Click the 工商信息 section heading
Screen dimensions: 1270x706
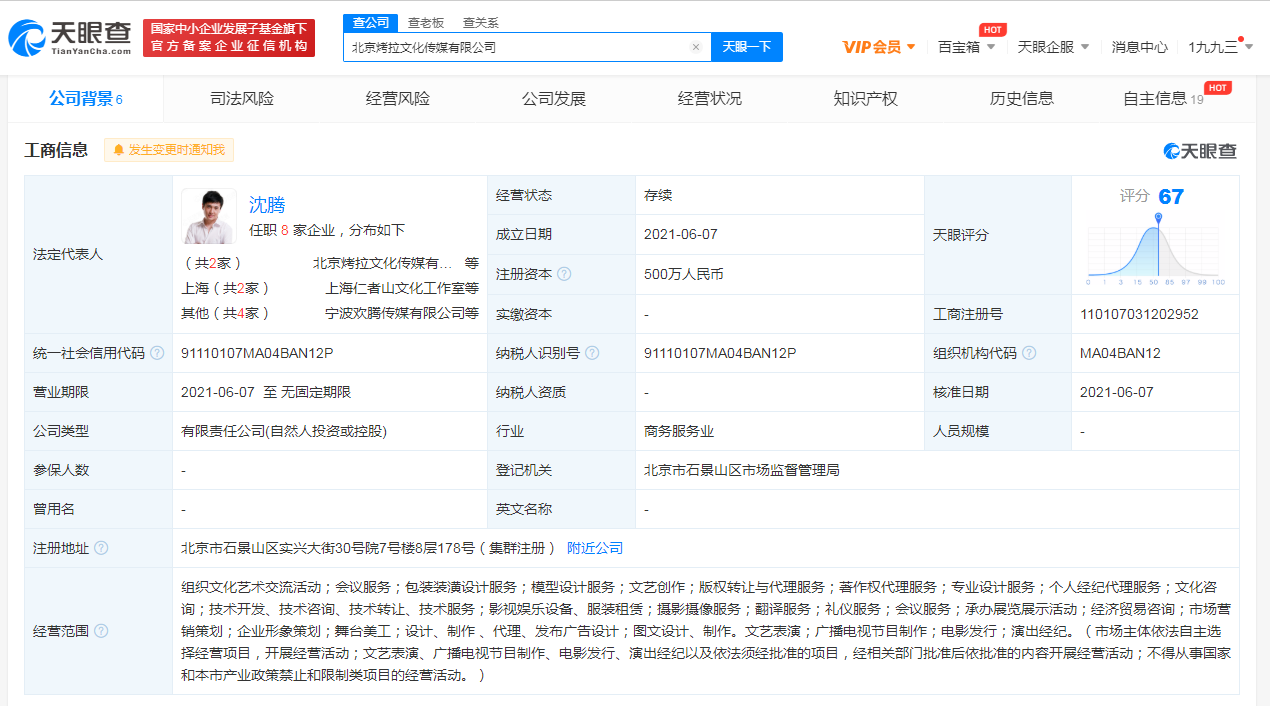[x=56, y=150]
